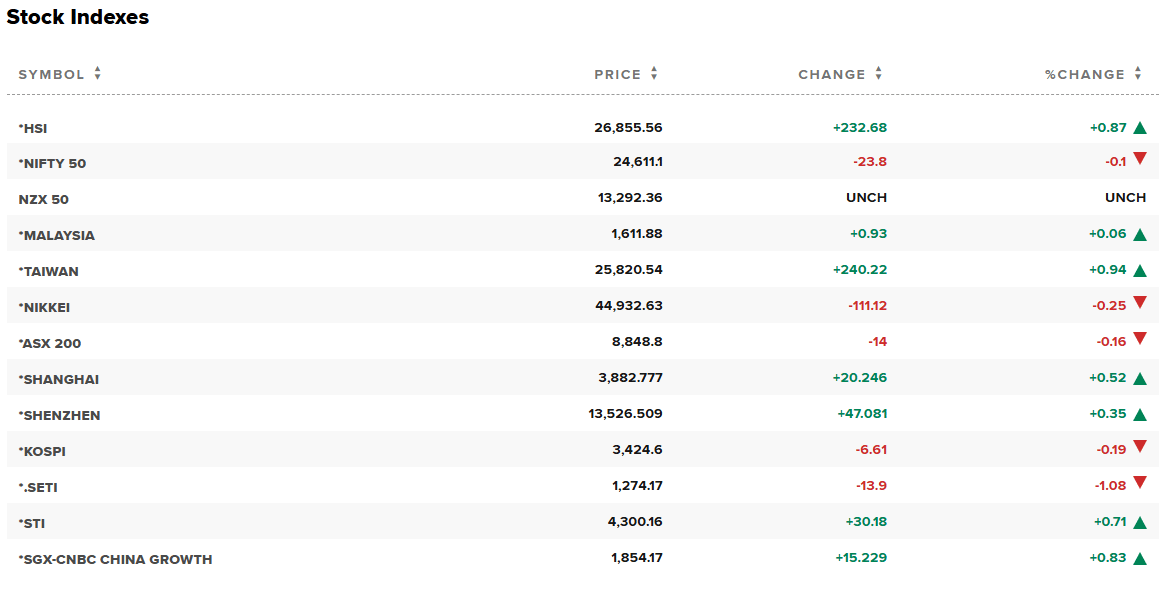Viewport: 1173px width, 590px height.
Task: Click the red down arrow in .SETI row
Action: 1140,484
